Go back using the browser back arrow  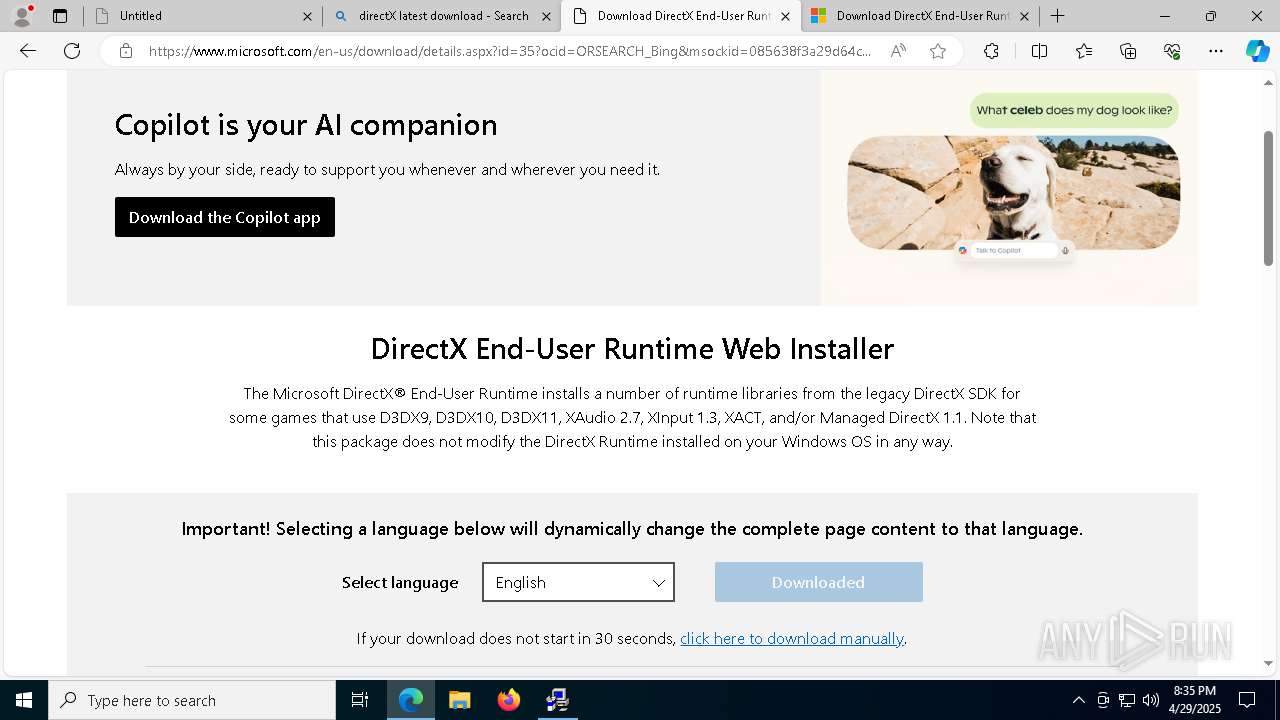[x=28, y=51]
